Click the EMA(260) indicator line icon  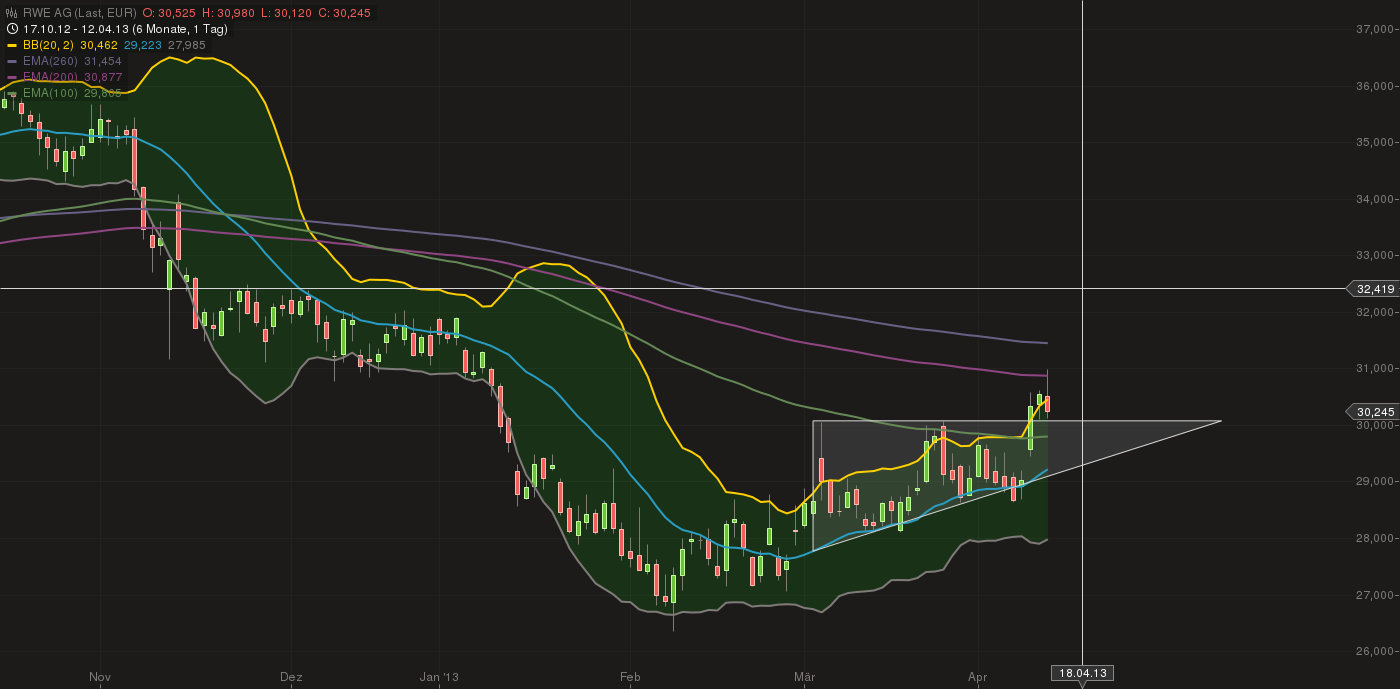tap(12, 61)
